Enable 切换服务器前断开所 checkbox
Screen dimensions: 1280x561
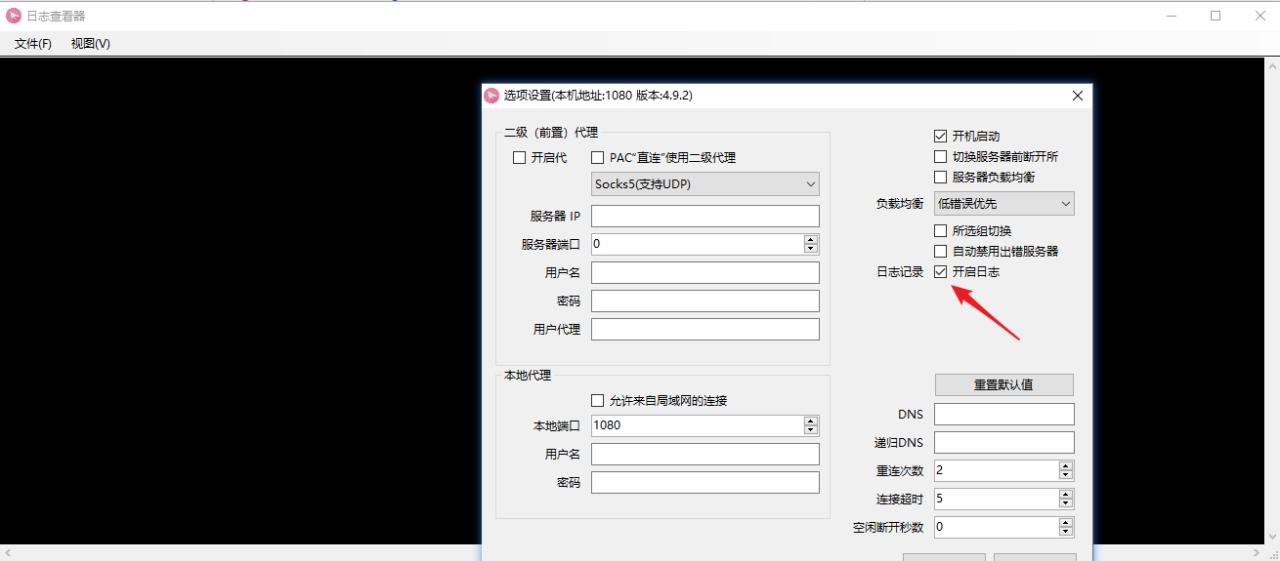940,157
